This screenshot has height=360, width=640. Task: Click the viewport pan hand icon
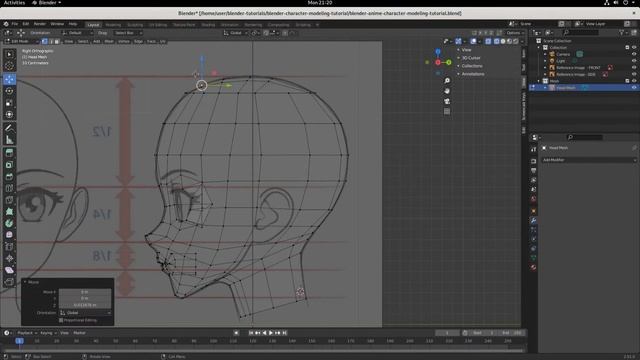click(447, 91)
